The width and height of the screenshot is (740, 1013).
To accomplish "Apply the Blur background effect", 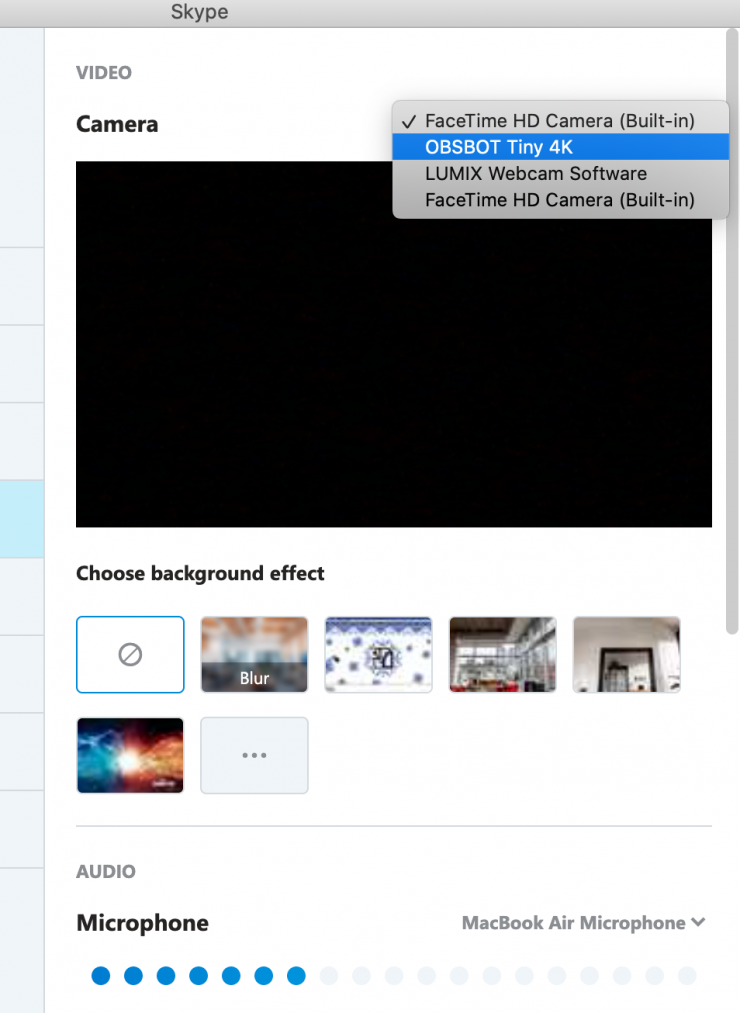I will click(x=254, y=654).
